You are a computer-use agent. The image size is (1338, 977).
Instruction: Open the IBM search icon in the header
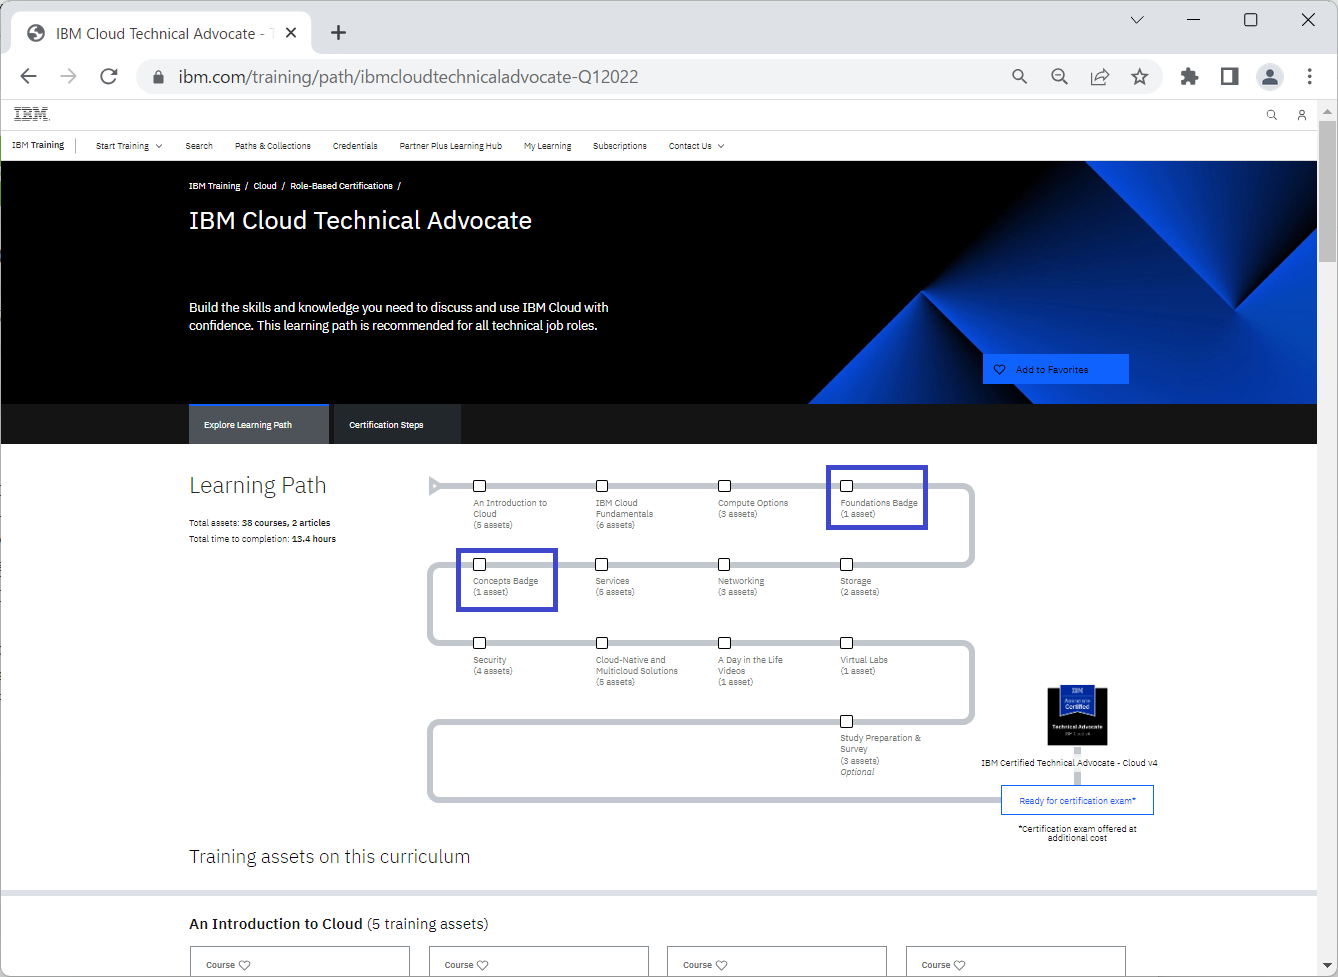[1271, 114]
